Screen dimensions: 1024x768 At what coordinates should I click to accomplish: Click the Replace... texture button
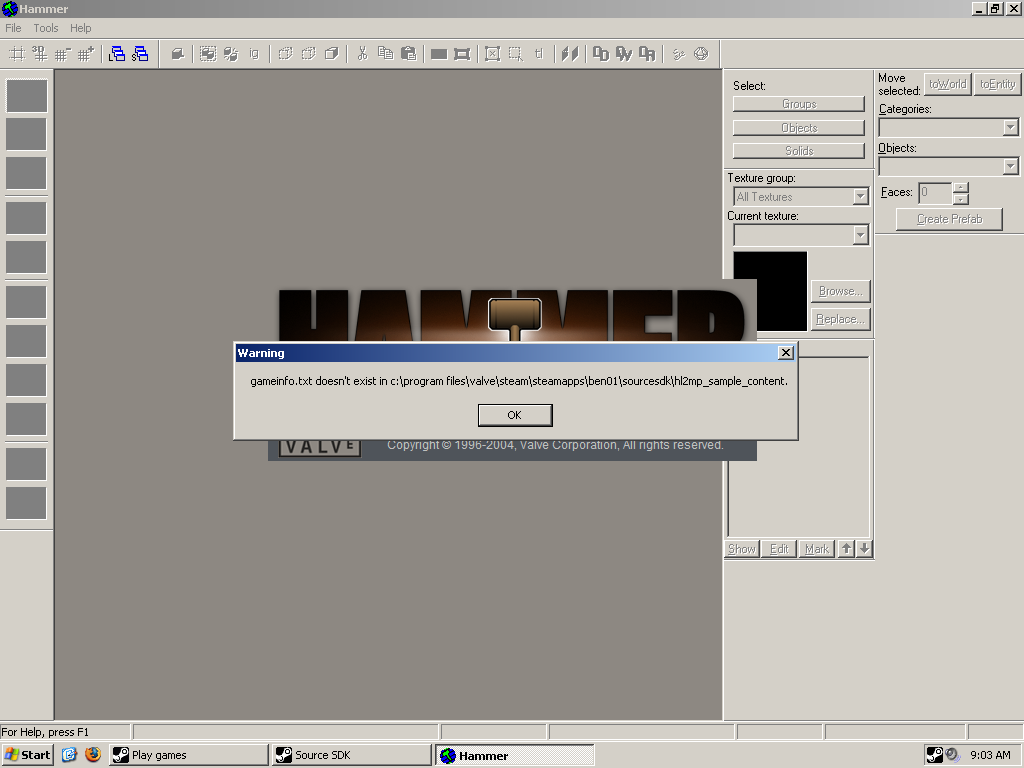click(x=840, y=319)
